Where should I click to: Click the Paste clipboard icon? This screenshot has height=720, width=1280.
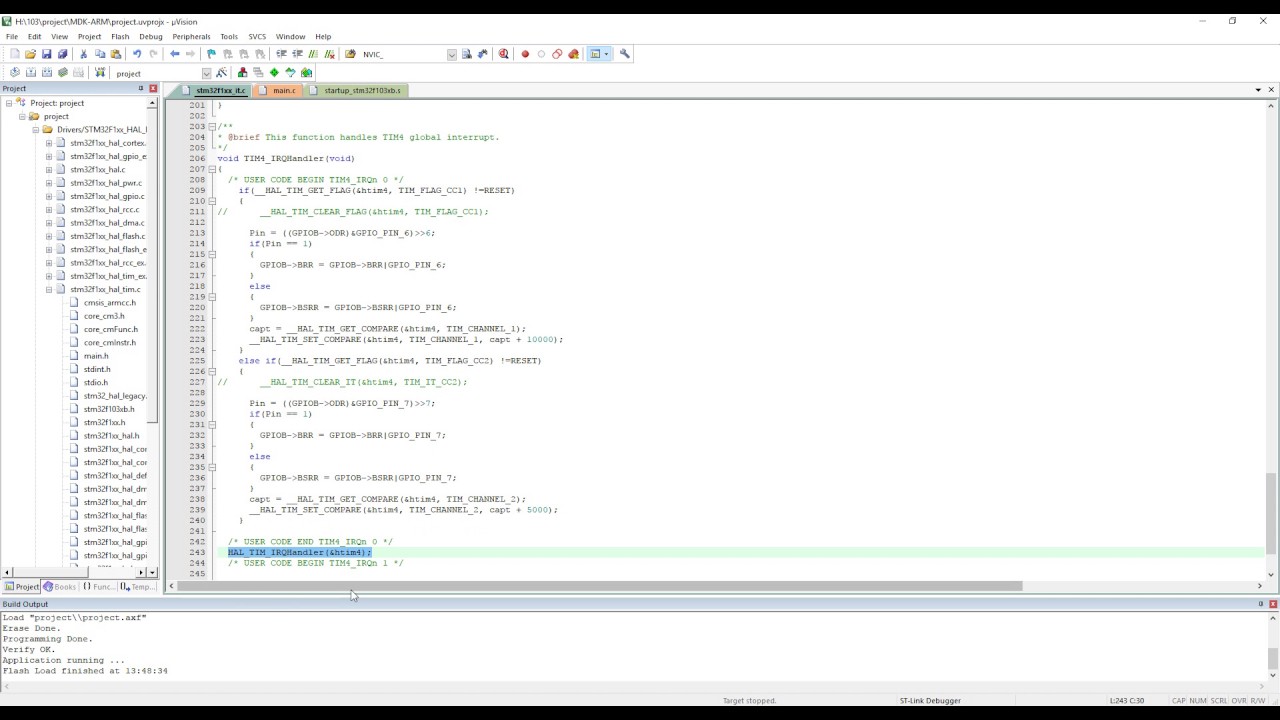[x=115, y=54]
